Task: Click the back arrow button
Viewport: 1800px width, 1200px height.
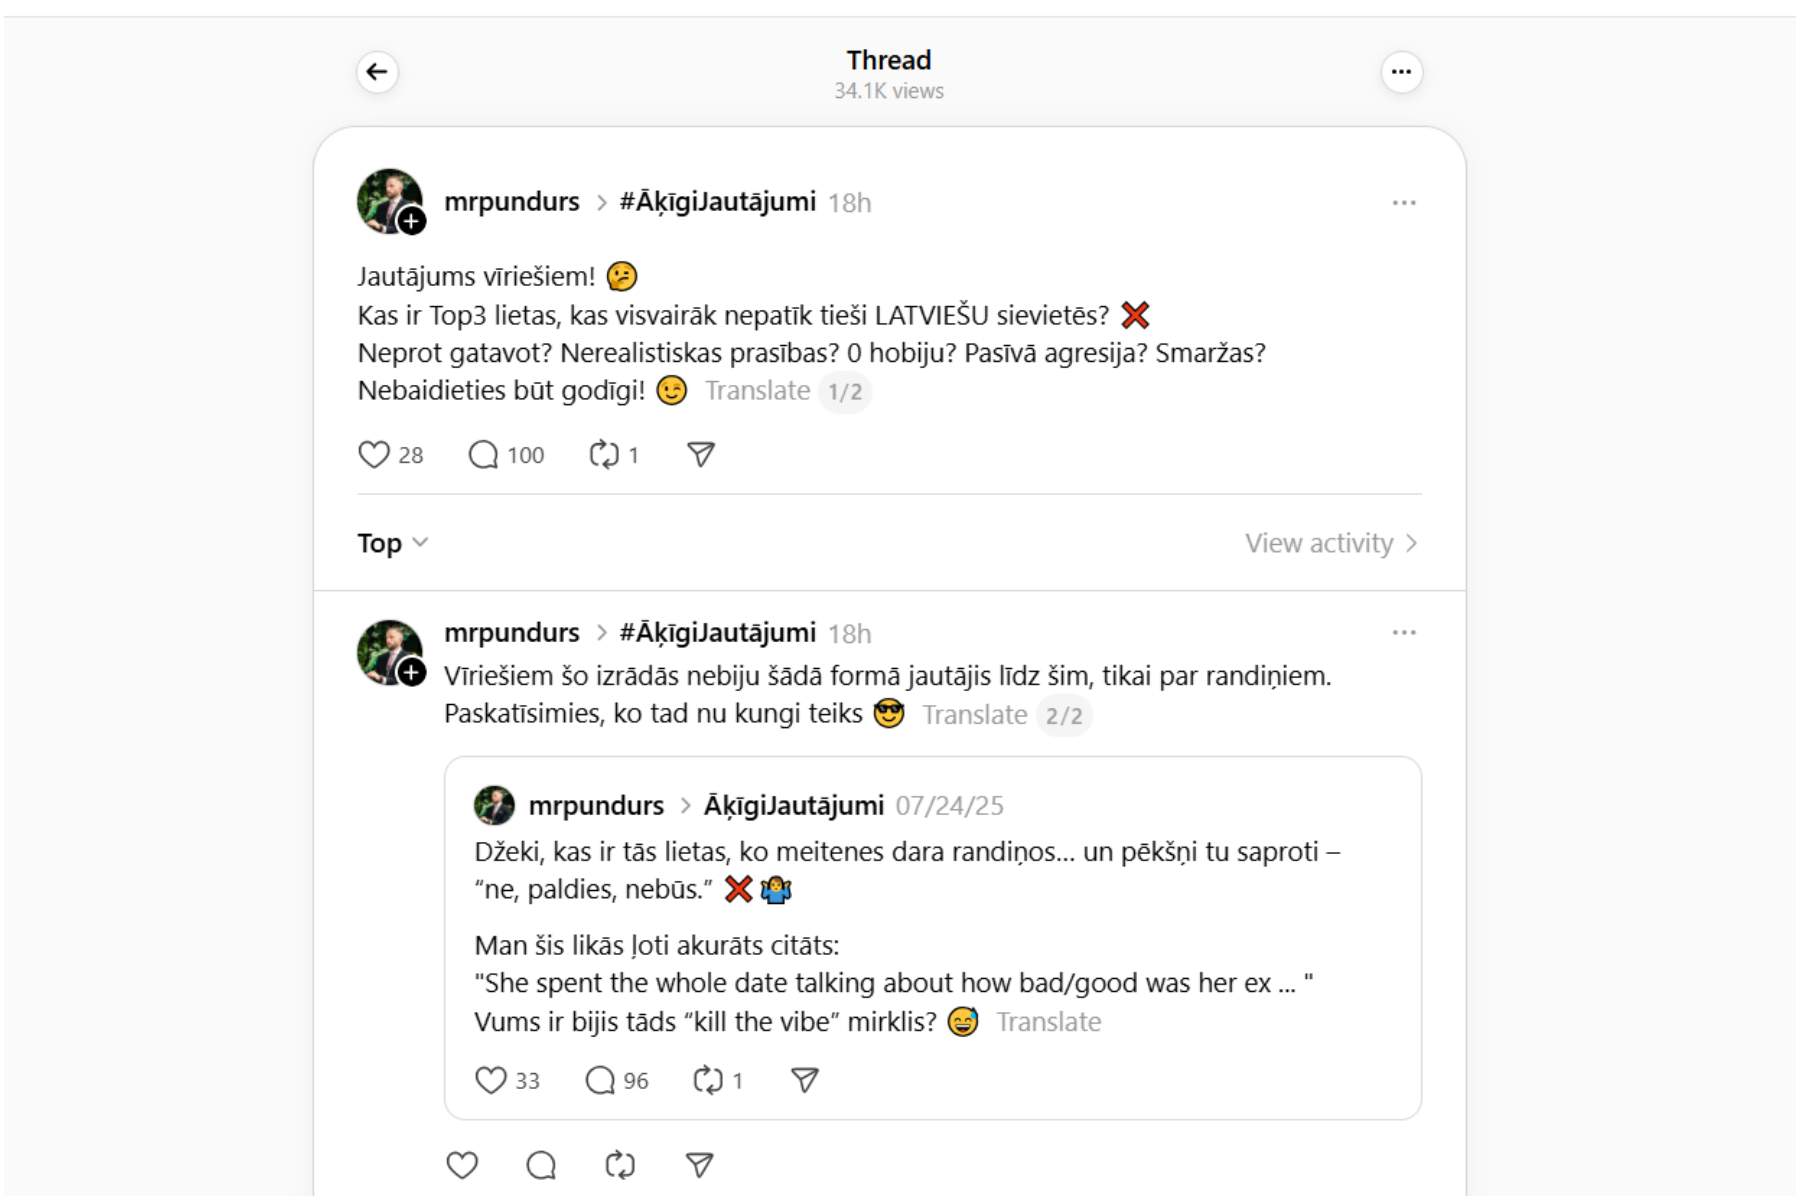Action: 377,72
